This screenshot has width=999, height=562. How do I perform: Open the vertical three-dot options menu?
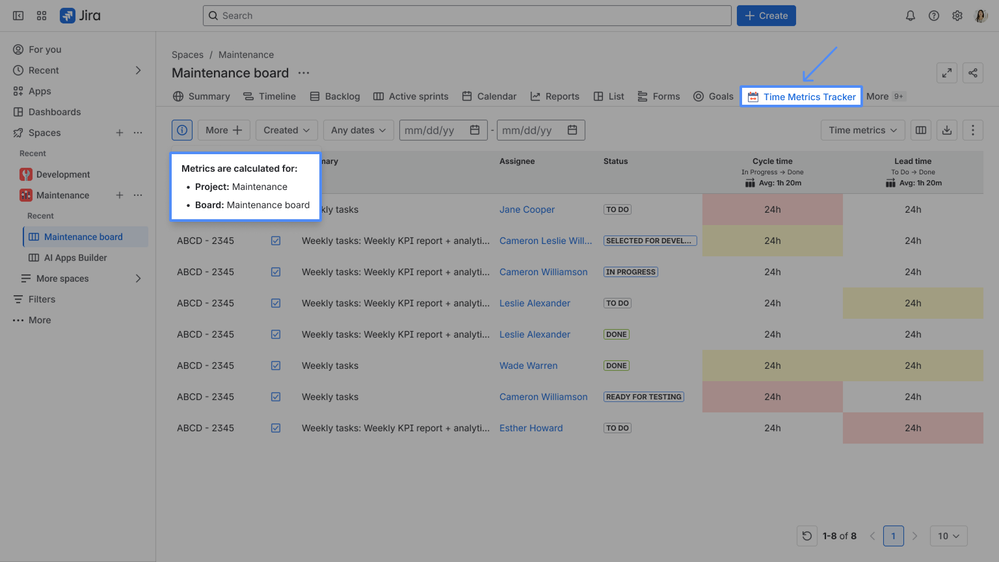click(x=973, y=130)
